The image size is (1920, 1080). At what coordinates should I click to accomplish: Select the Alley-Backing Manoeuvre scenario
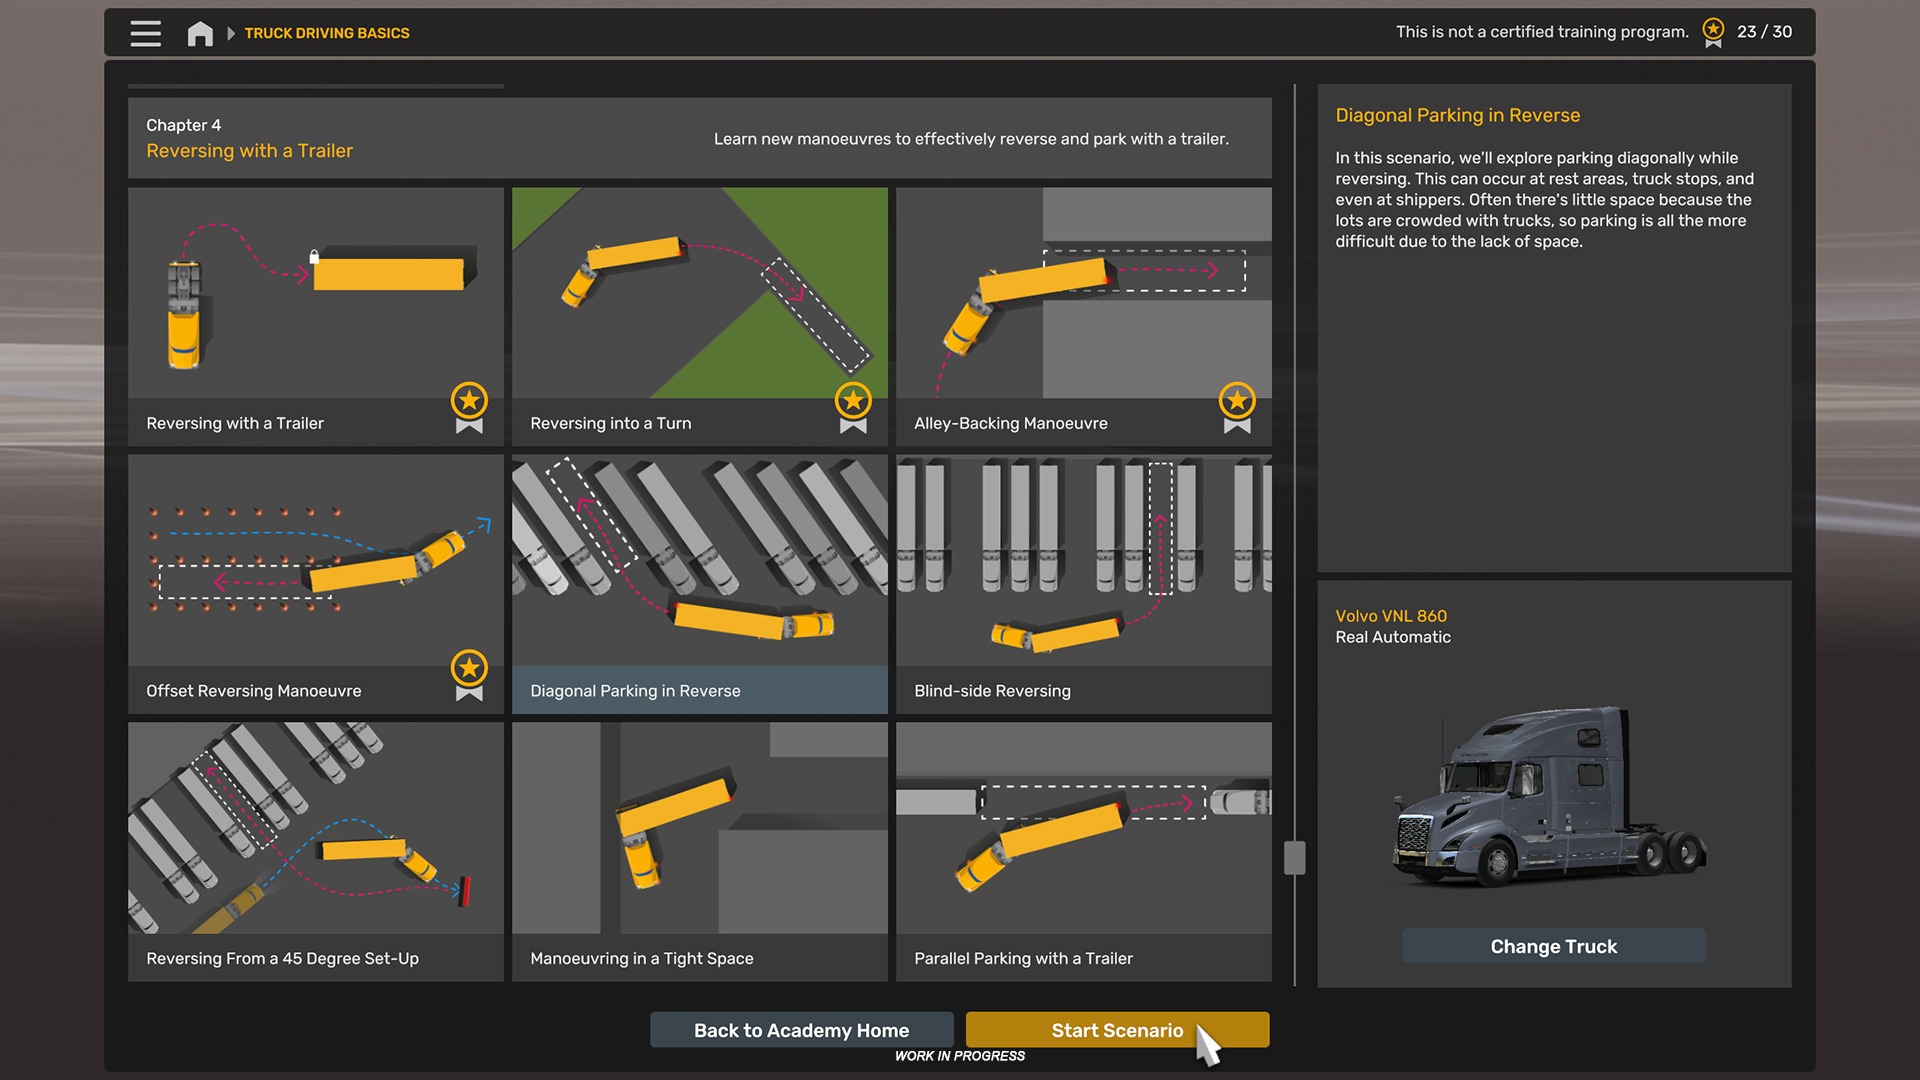(x=1084, y=316)
